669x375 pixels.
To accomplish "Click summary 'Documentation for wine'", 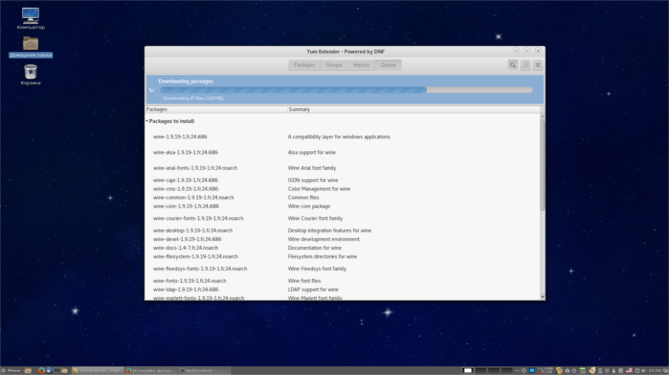I will click(314, 248).
